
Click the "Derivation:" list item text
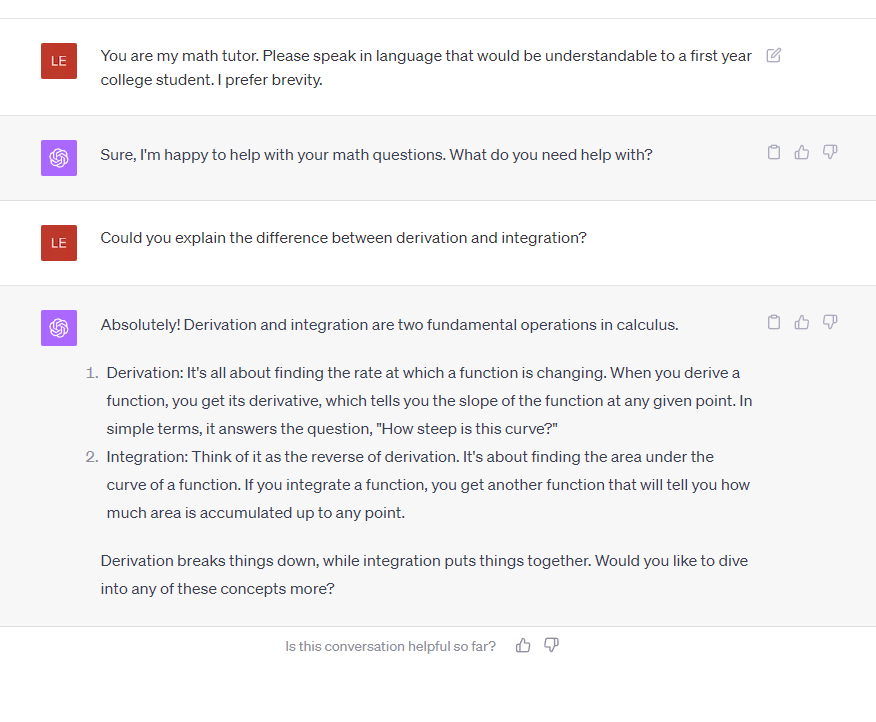429,401
